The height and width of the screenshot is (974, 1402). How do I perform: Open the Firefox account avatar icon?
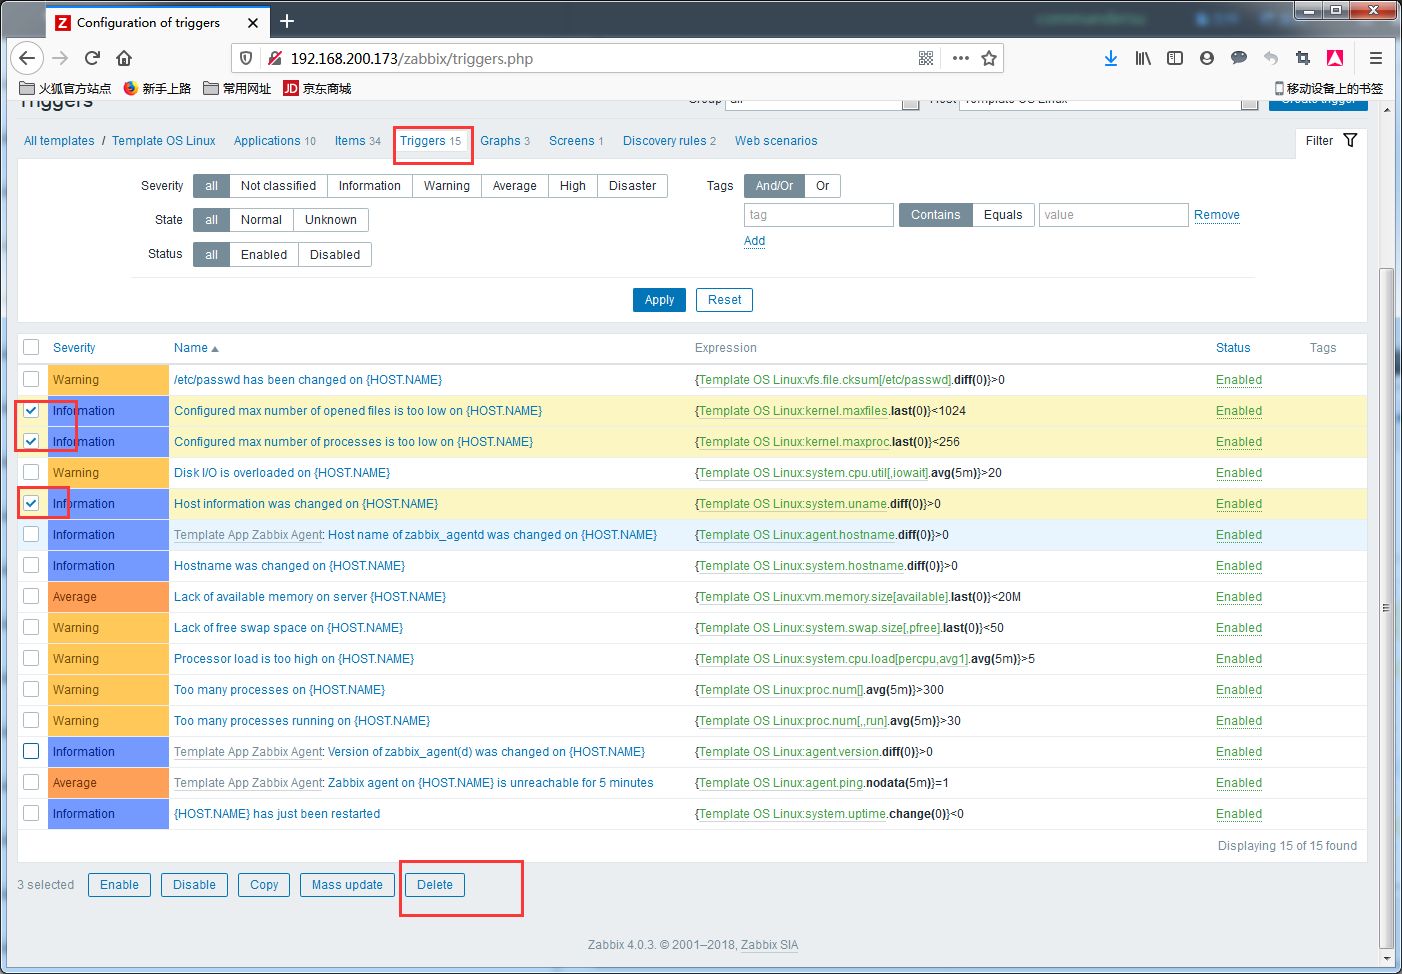click(1207, 58)
